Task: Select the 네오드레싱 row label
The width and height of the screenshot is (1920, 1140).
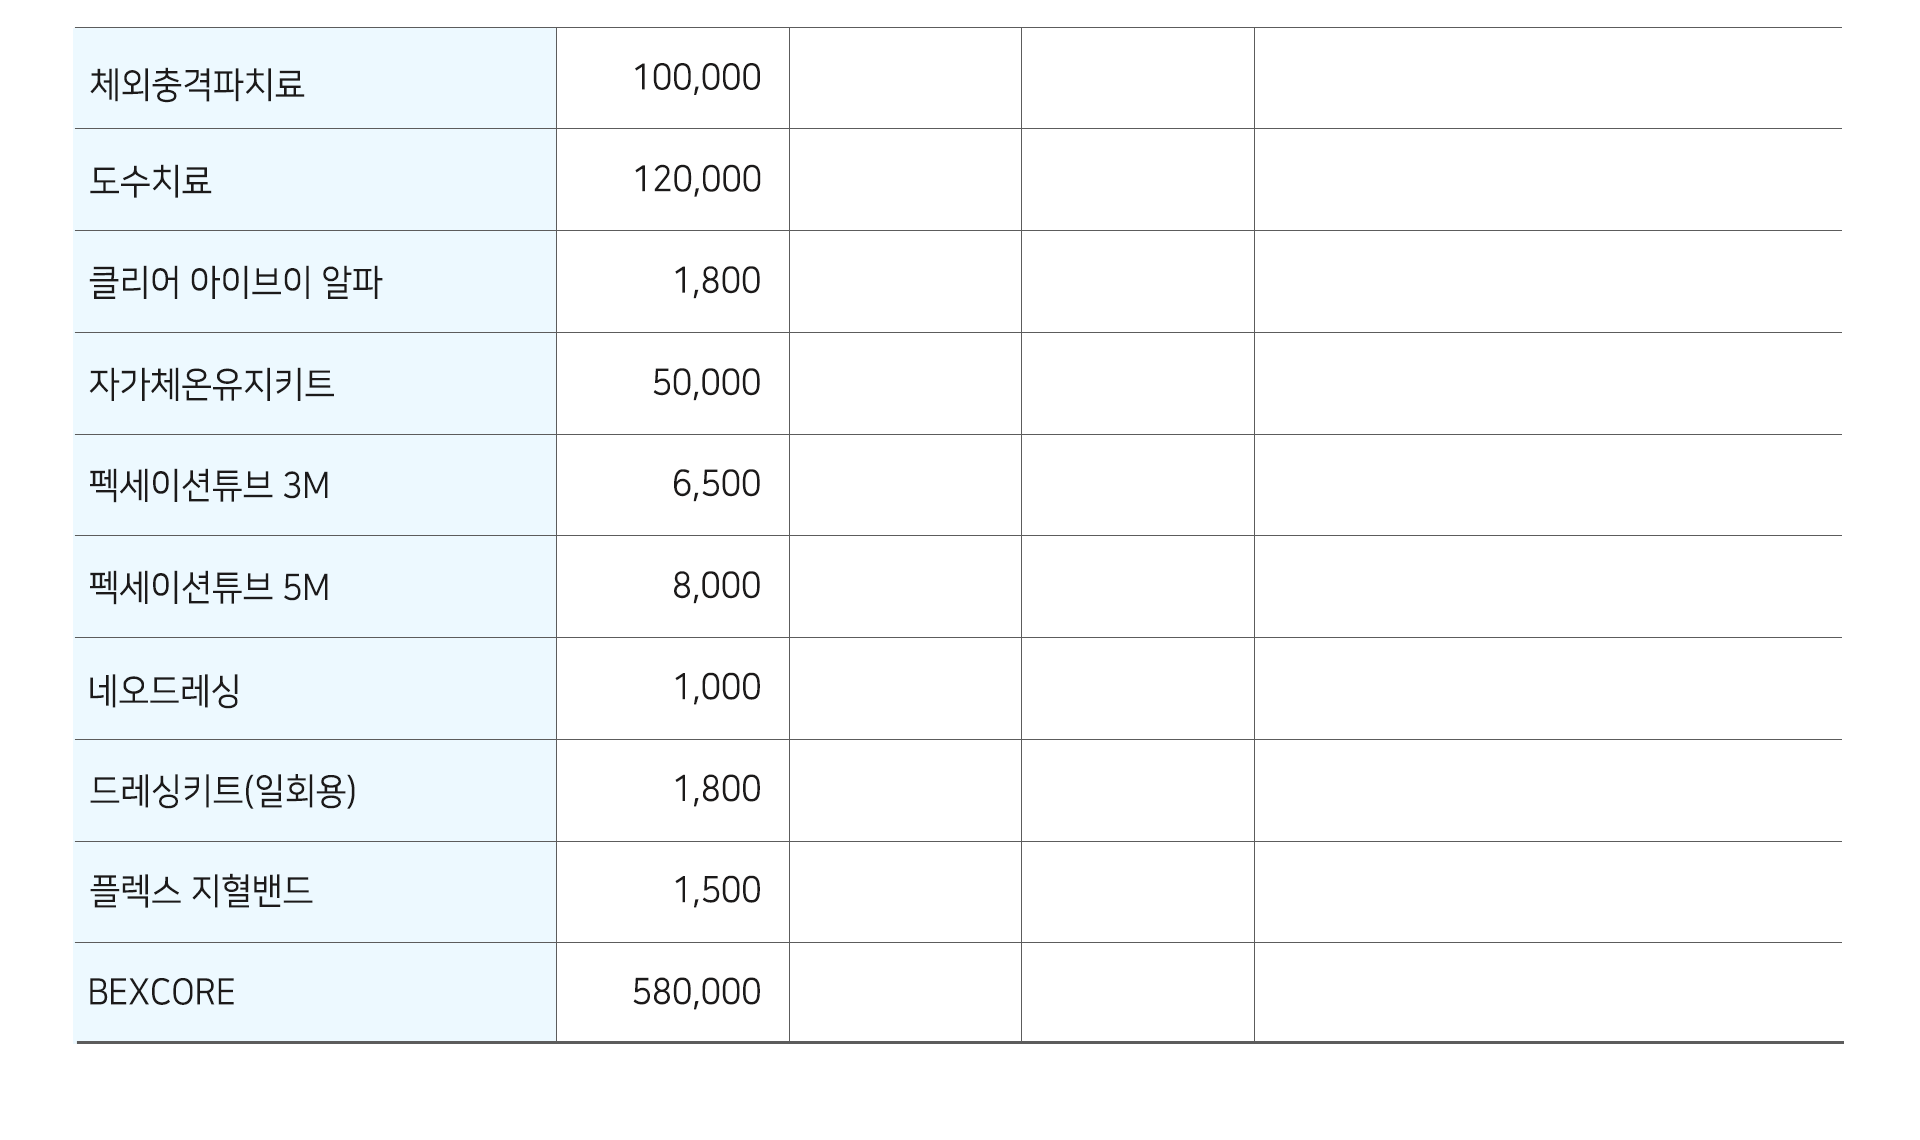Action: pyautogui.click(x=164, y=690)
